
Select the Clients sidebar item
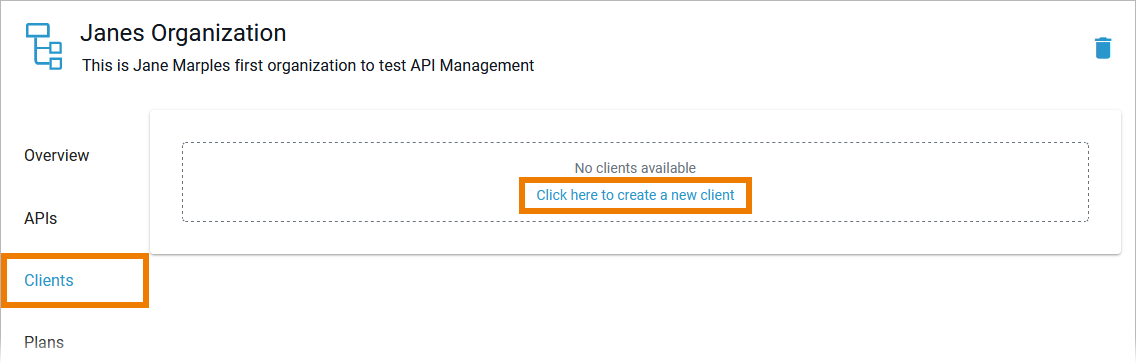[49, 281]
